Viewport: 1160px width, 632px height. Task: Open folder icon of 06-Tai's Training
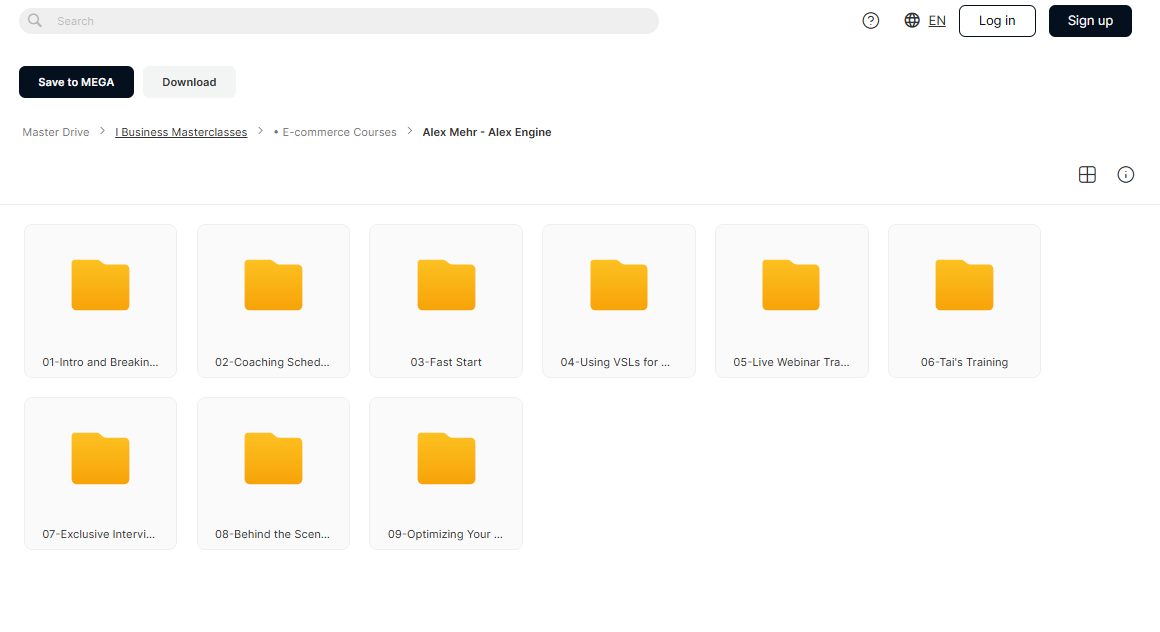click(964, 285)
